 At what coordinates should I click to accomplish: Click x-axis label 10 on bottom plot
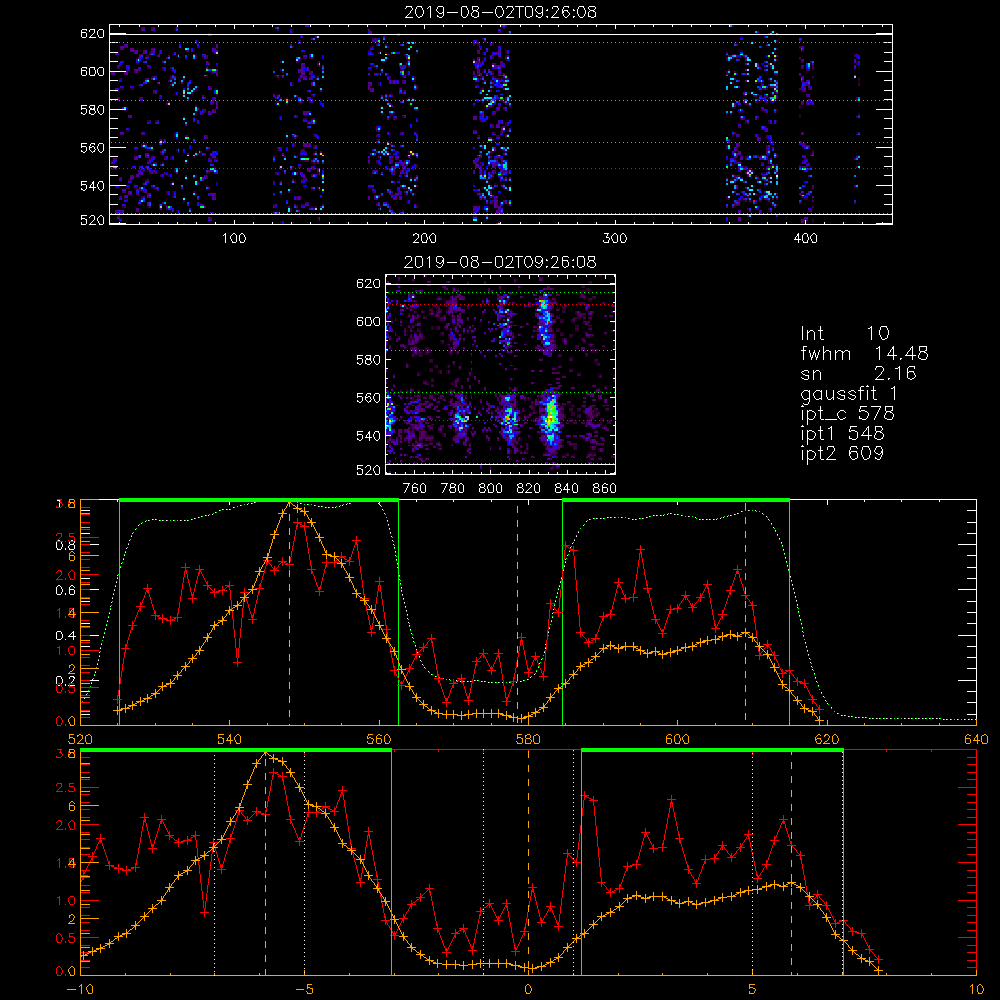click(976, 990)
